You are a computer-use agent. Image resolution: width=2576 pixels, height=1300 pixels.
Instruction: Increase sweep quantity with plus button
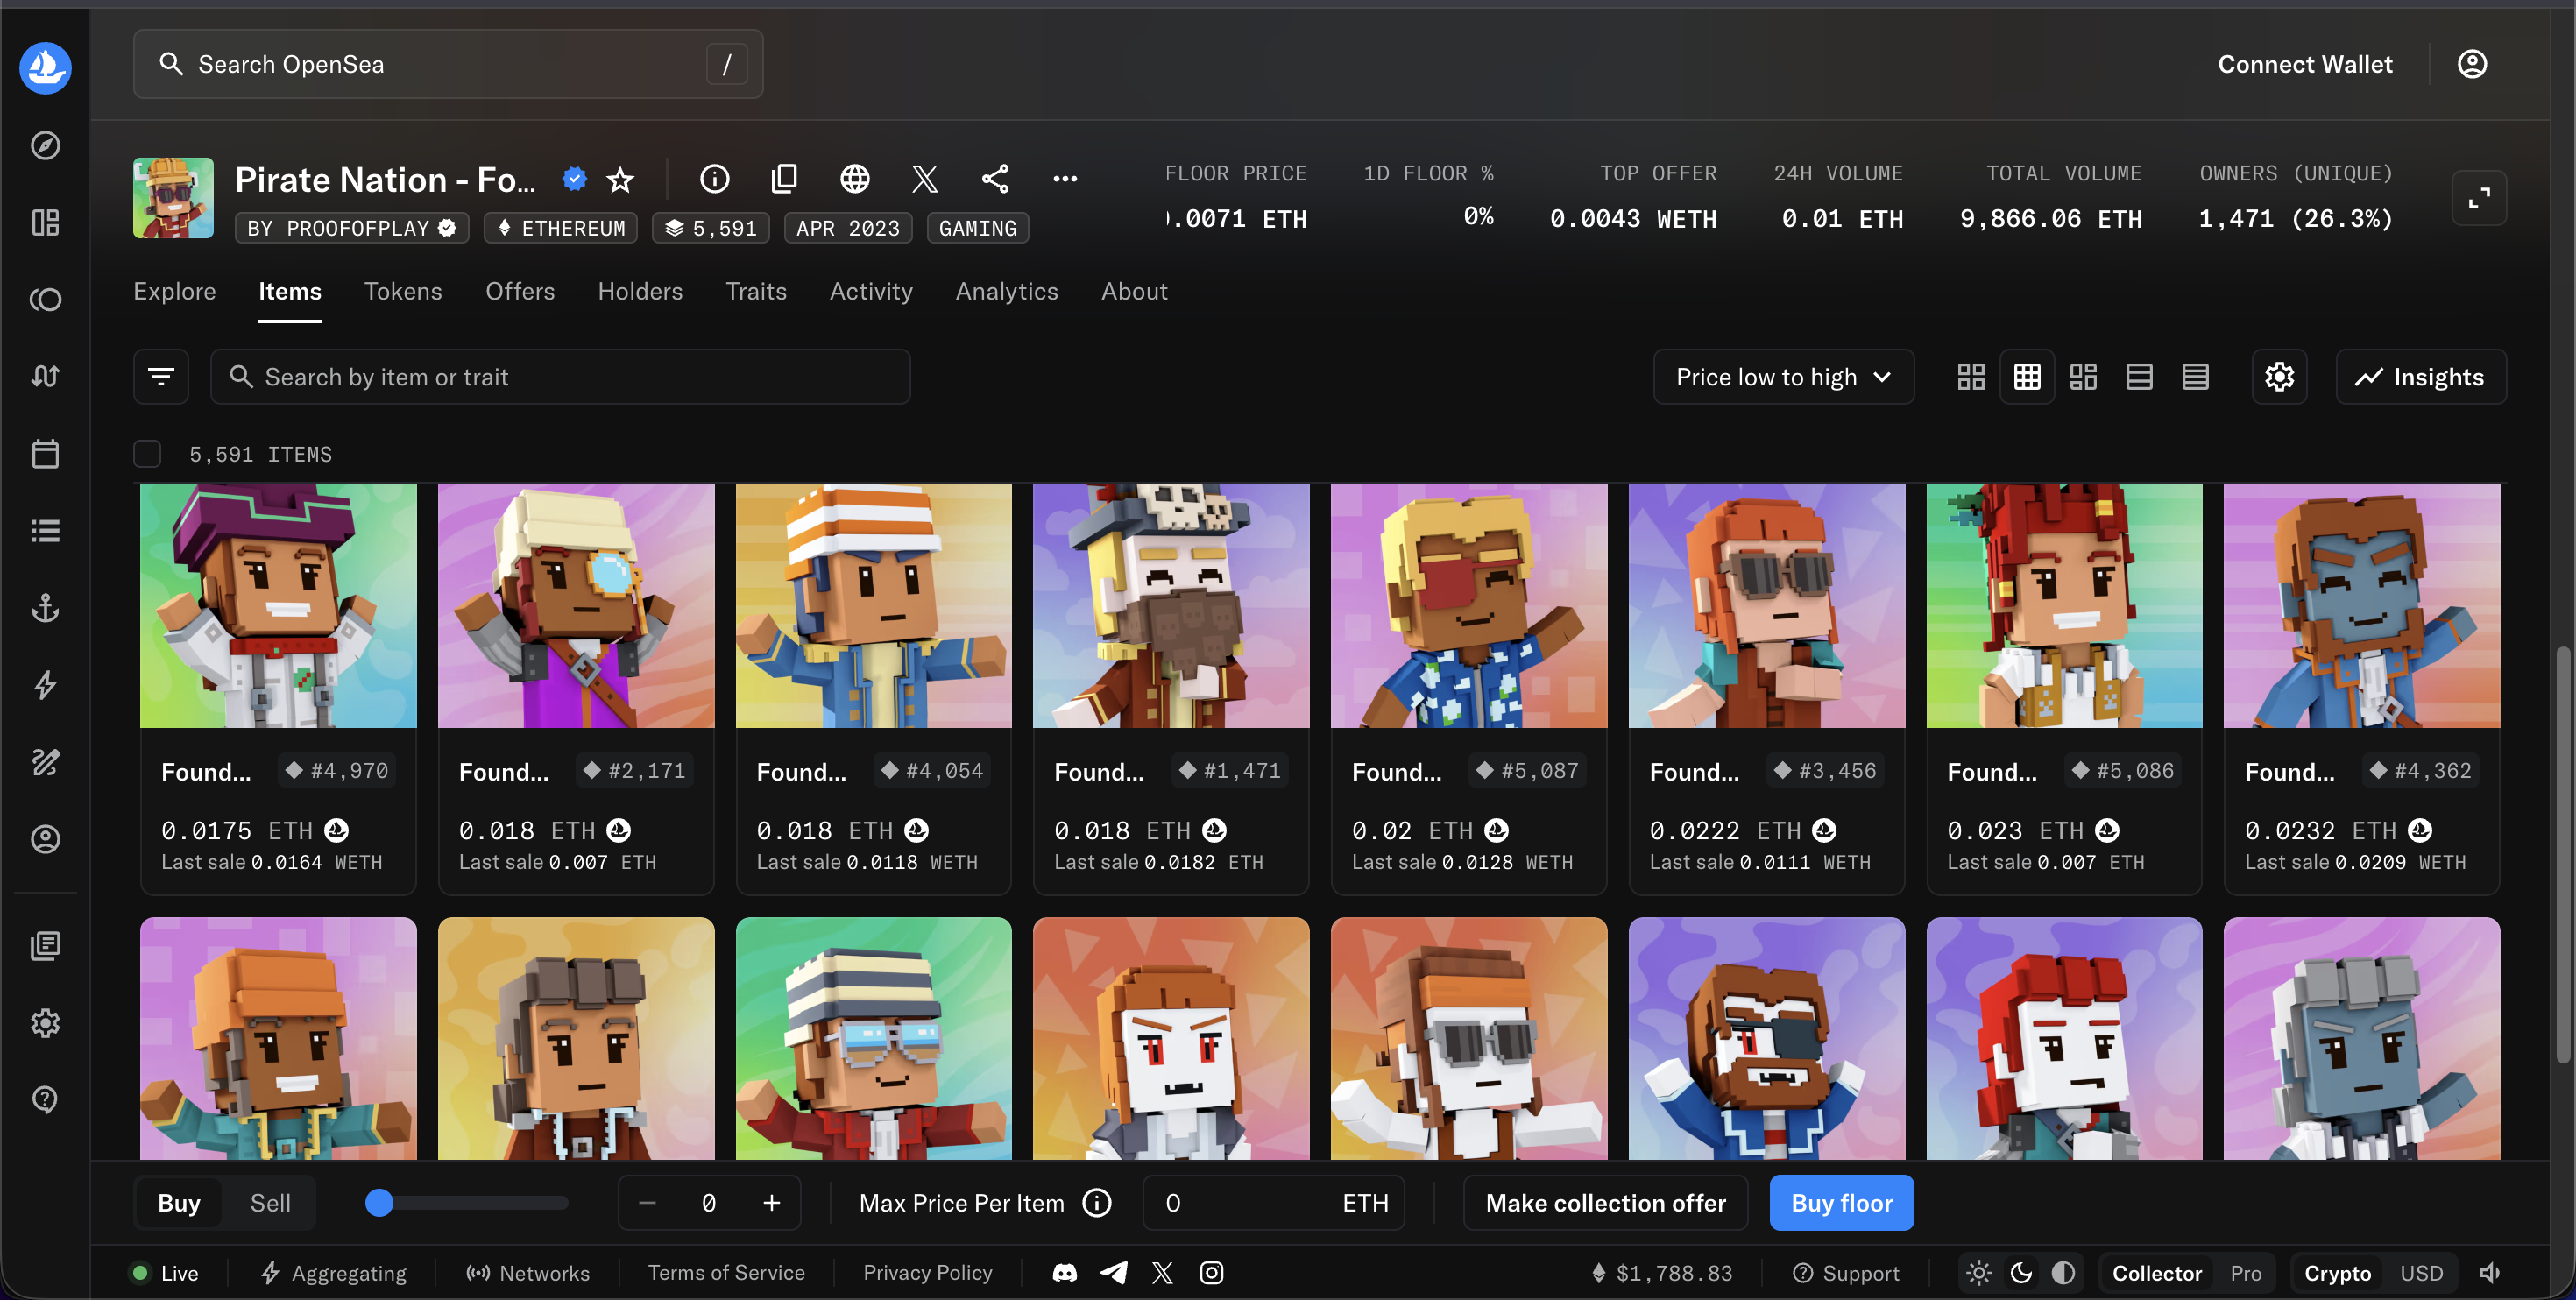point(771,1203)
